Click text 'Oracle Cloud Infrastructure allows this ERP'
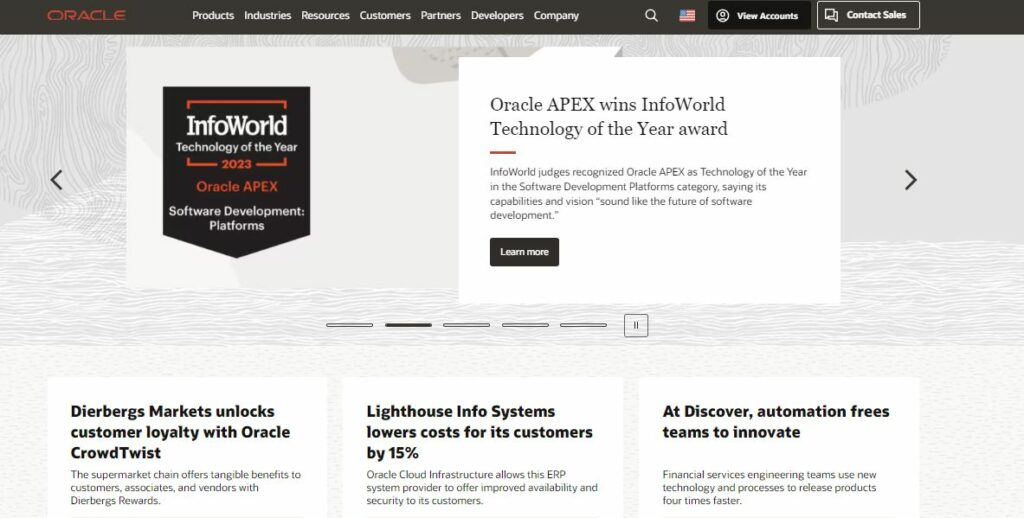The image size is (1024, 518). [x=482, y=487]
